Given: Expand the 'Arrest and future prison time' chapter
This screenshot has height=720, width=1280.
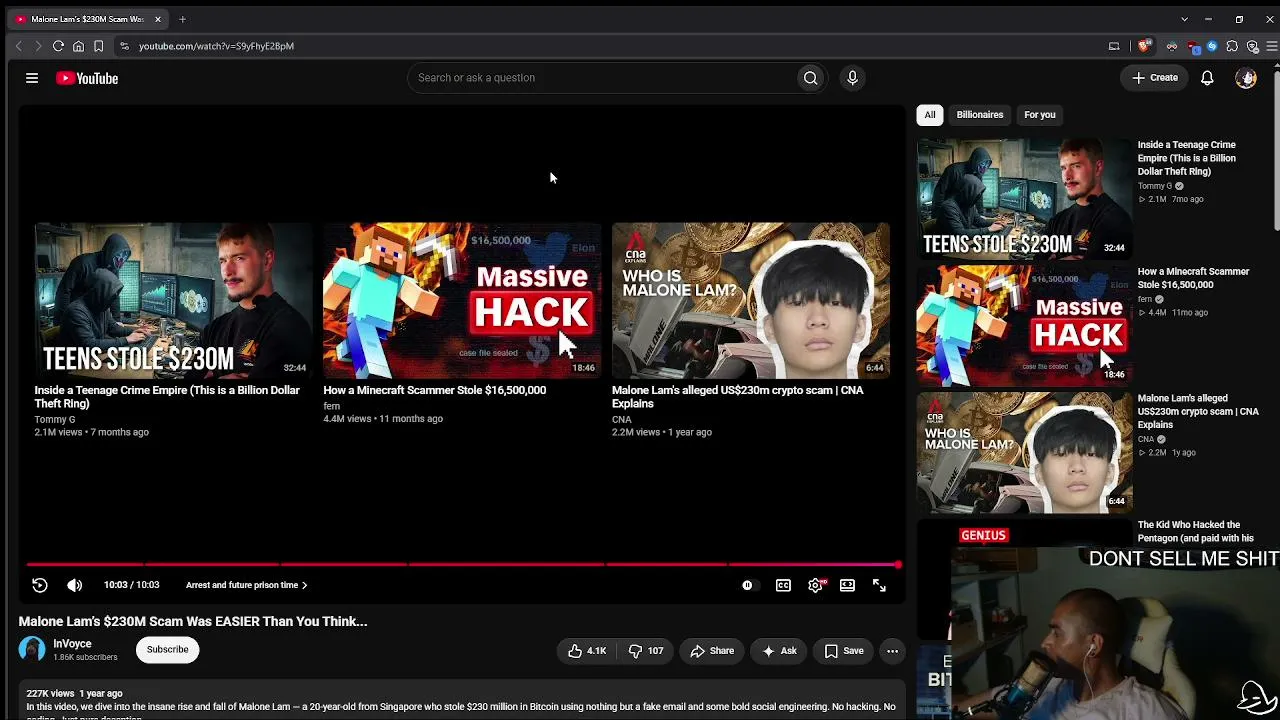Looking at the screenshot, I should point(246,585).
